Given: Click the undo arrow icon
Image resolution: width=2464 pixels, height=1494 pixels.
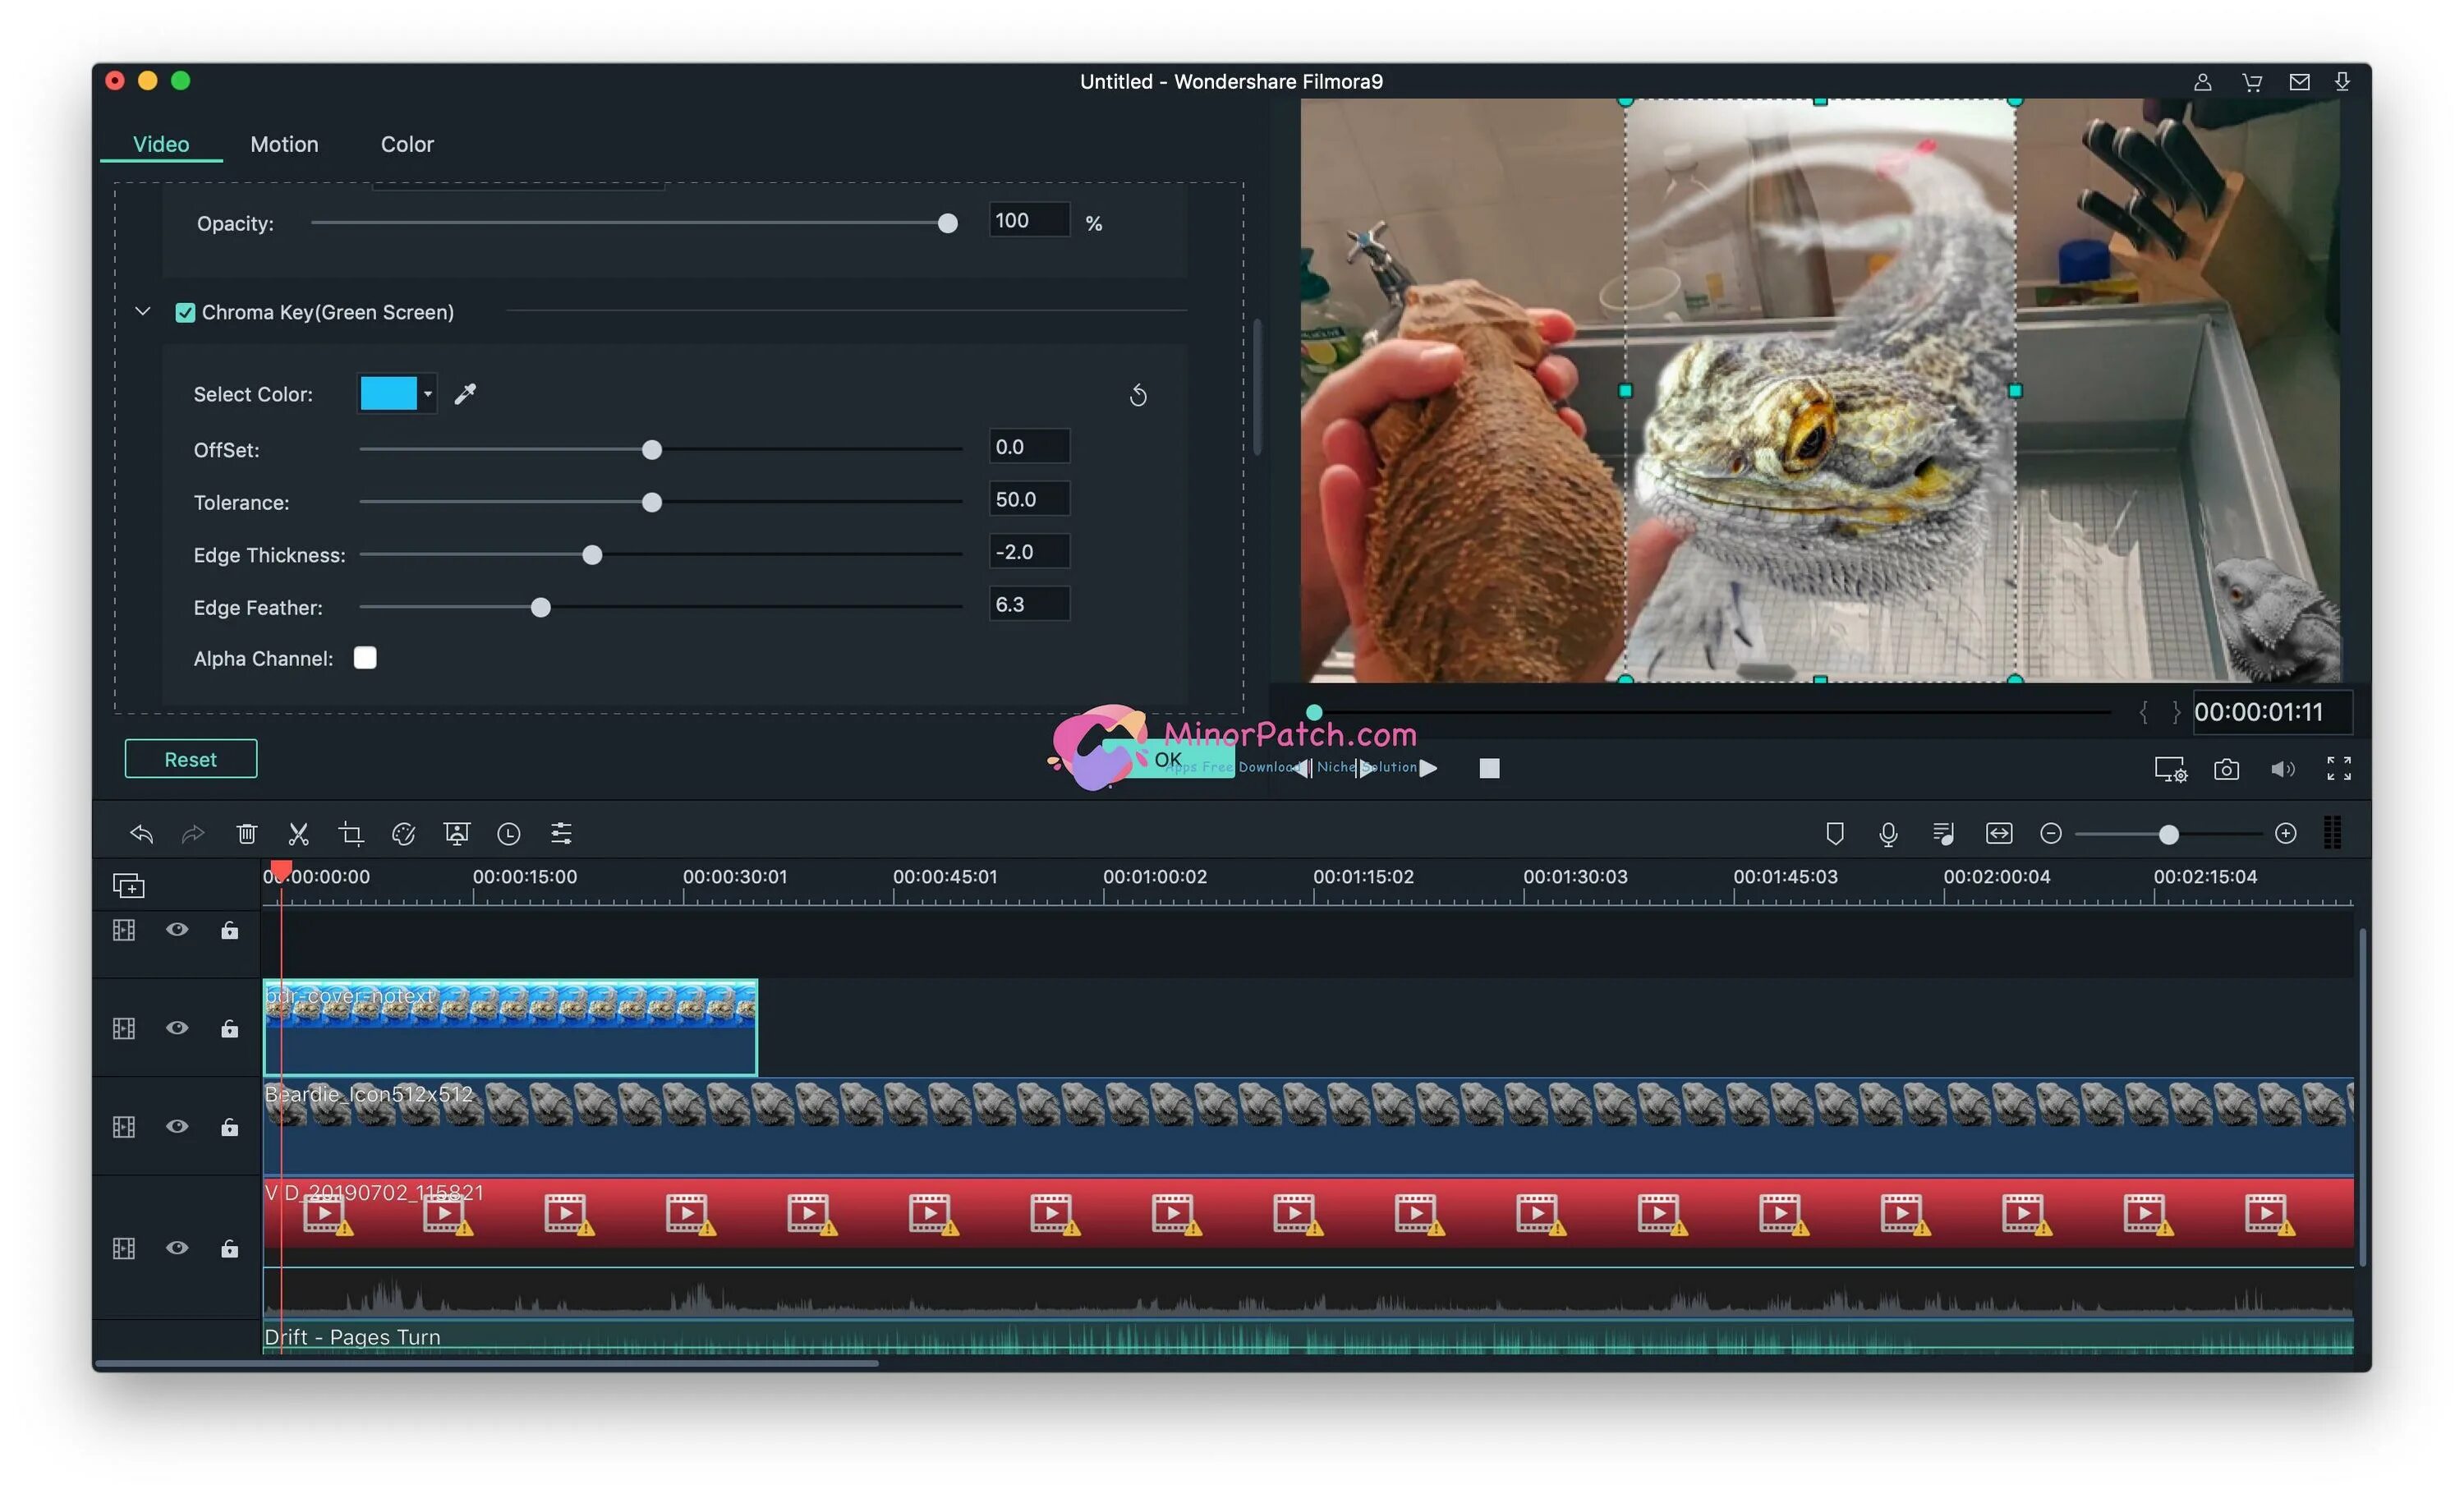Looking at the screenshot, I should coord(141,833).
